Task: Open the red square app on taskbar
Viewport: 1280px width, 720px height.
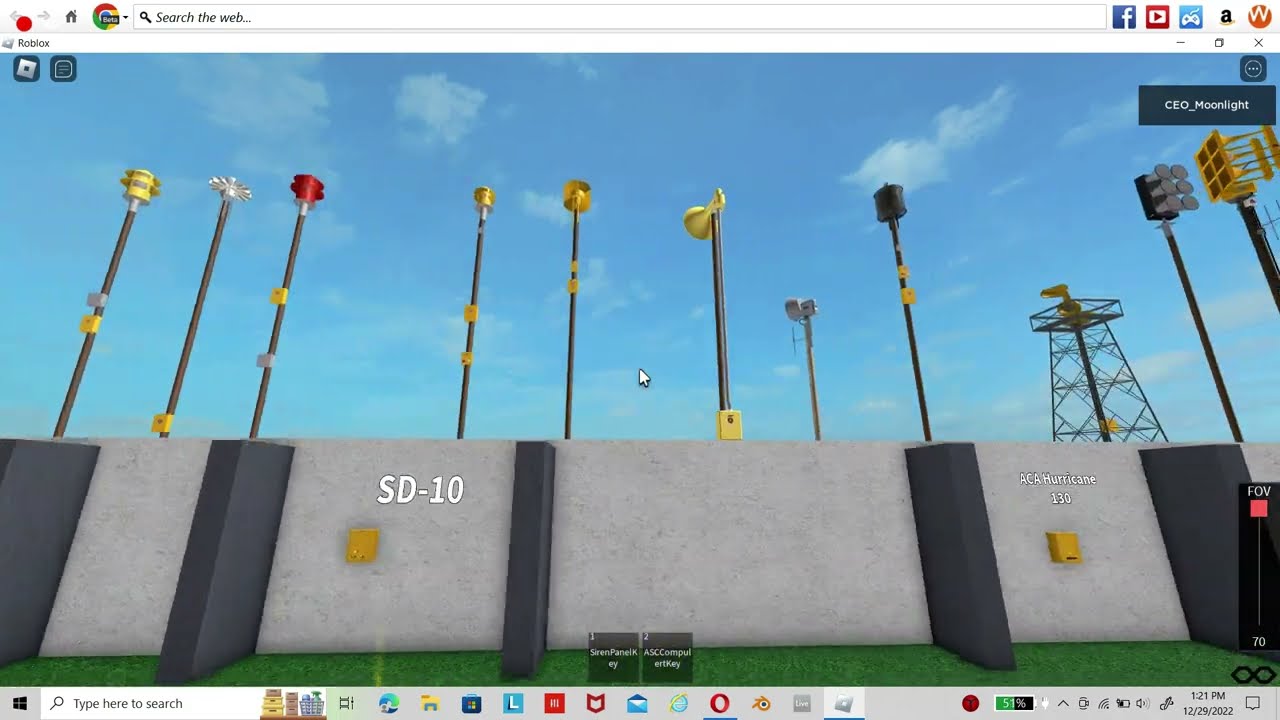Action: pos(554,703)
